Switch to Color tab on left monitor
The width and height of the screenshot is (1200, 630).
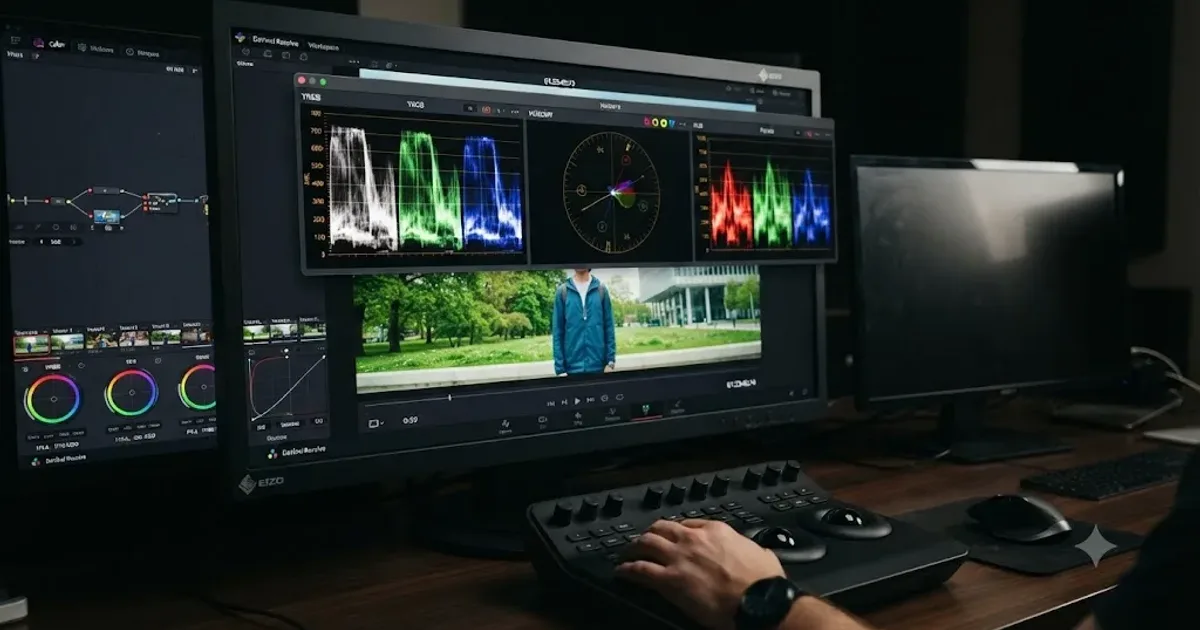pos(49,44)
